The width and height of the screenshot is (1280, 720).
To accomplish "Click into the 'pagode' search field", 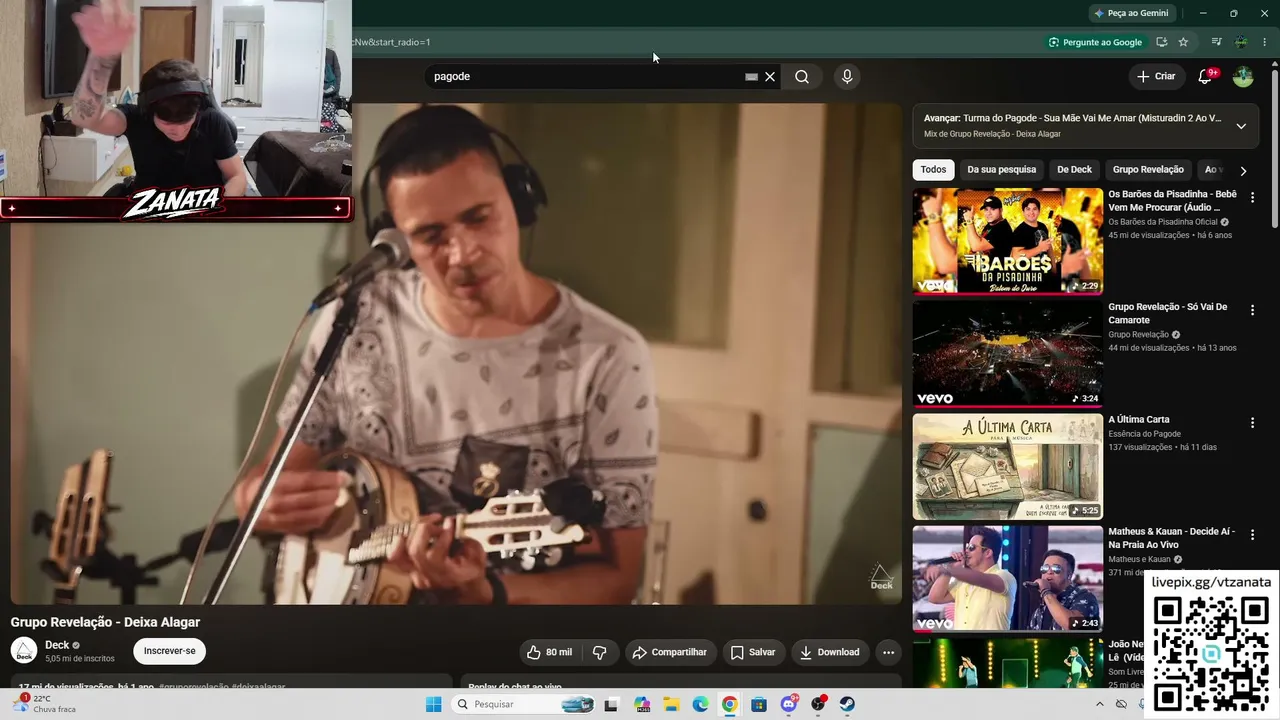I will [x=585, y=77].
